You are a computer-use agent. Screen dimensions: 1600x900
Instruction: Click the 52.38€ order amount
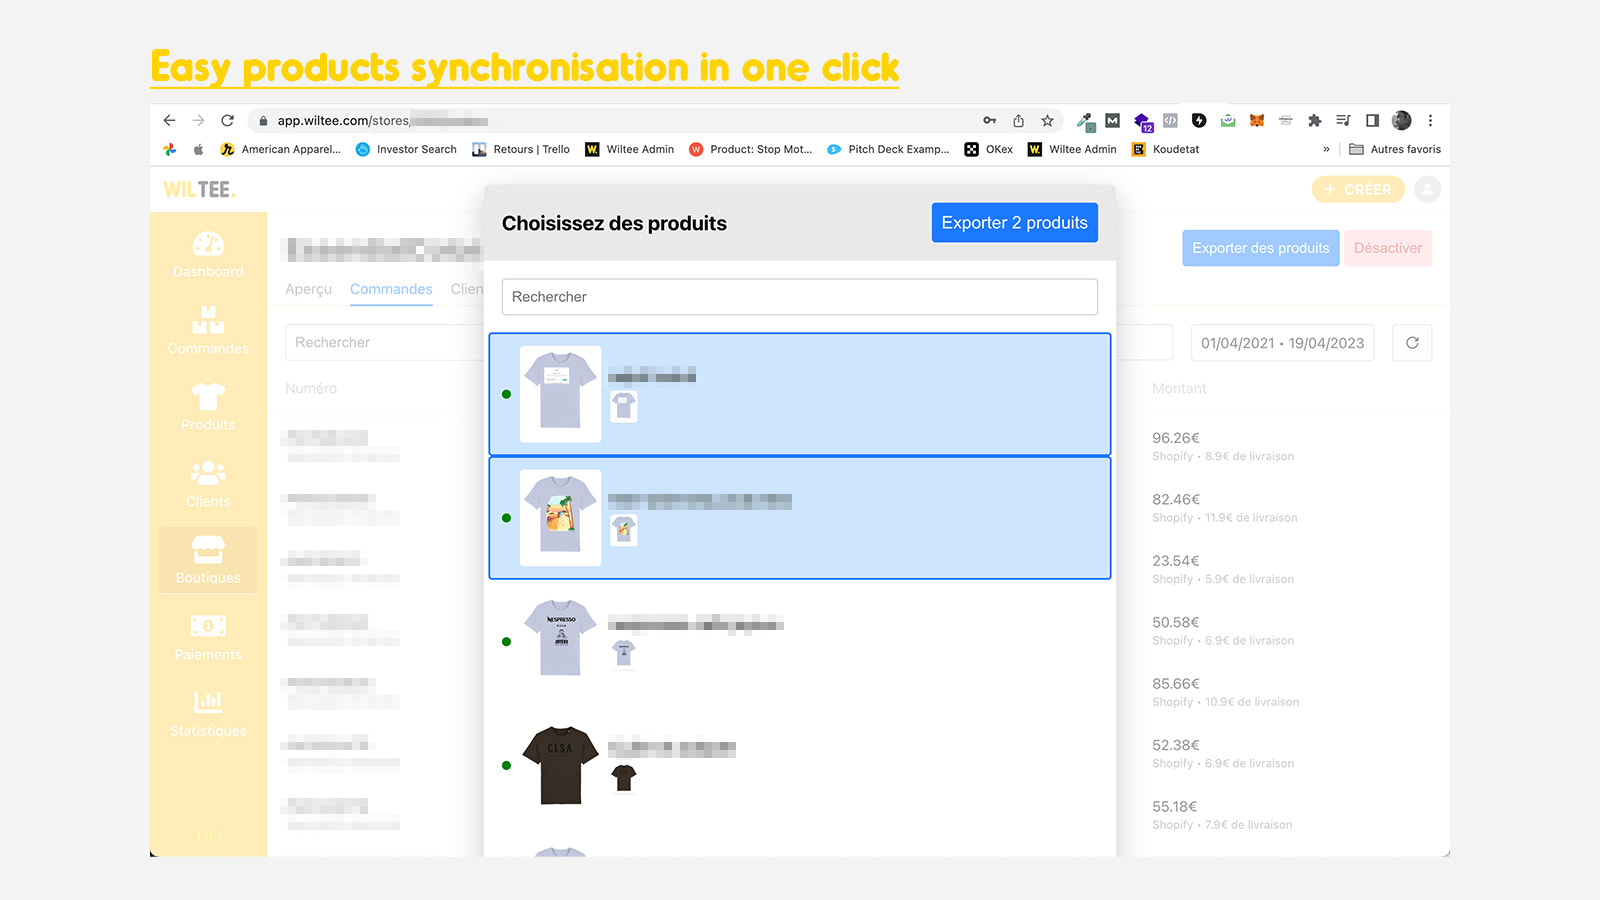point(1176,745)
